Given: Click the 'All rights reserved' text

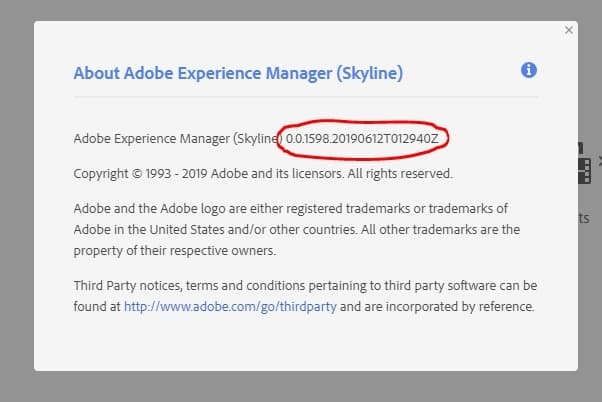Looking at the screenshot, I should pos(399,173).
